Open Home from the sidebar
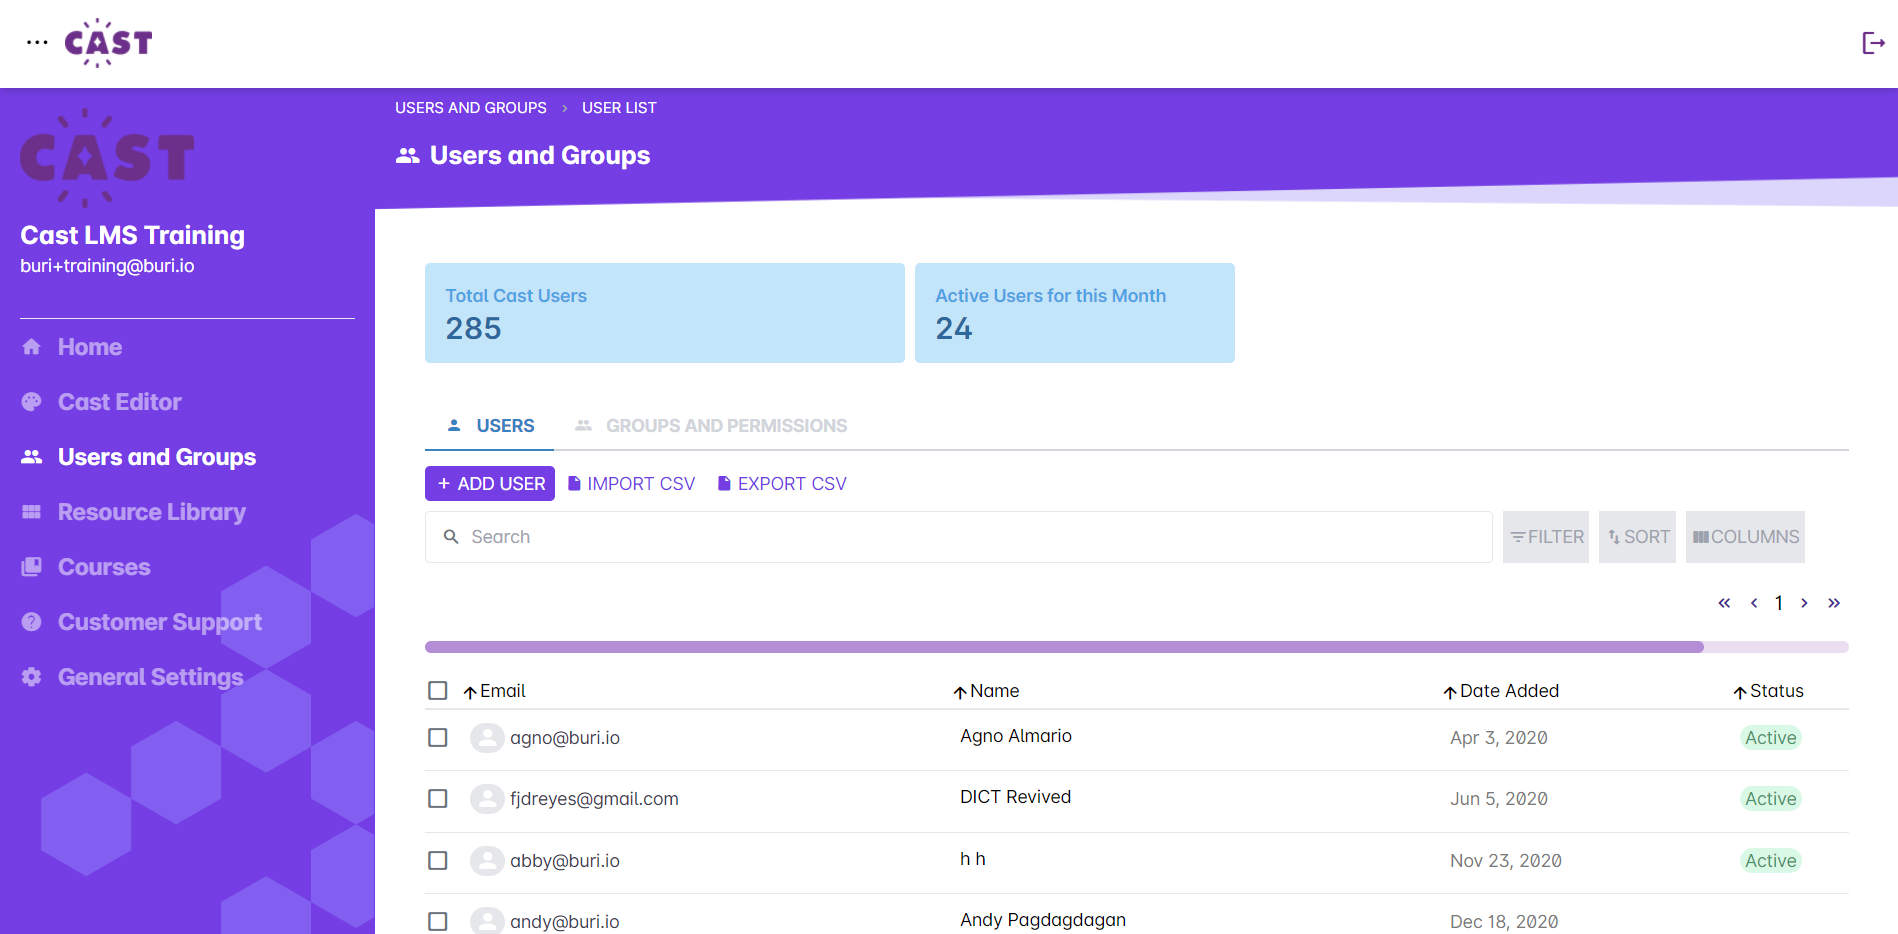 click(x=90, y=347)
